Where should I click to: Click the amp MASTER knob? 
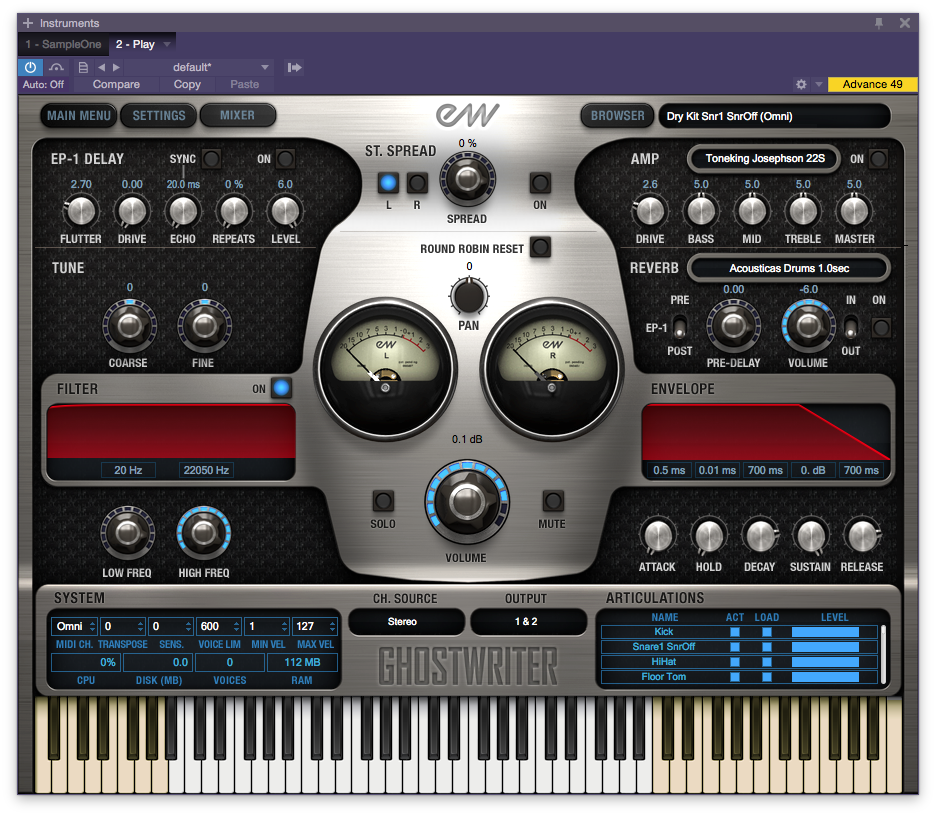point(854,211)
